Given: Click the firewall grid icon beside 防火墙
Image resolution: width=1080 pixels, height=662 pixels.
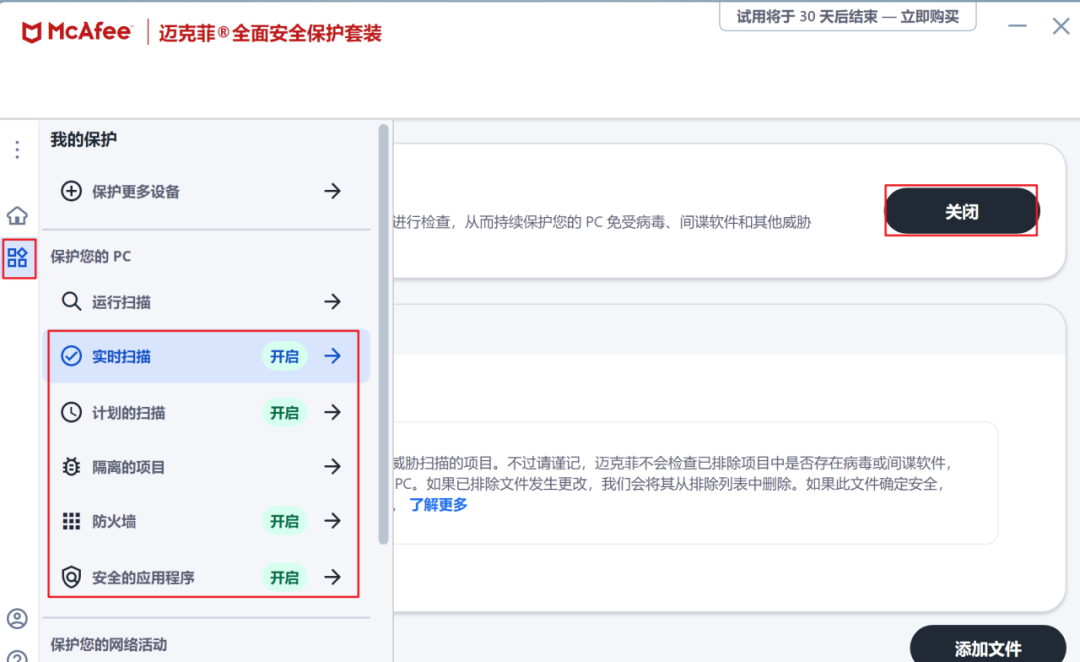Looking at the screenshot, I should 71,521.
